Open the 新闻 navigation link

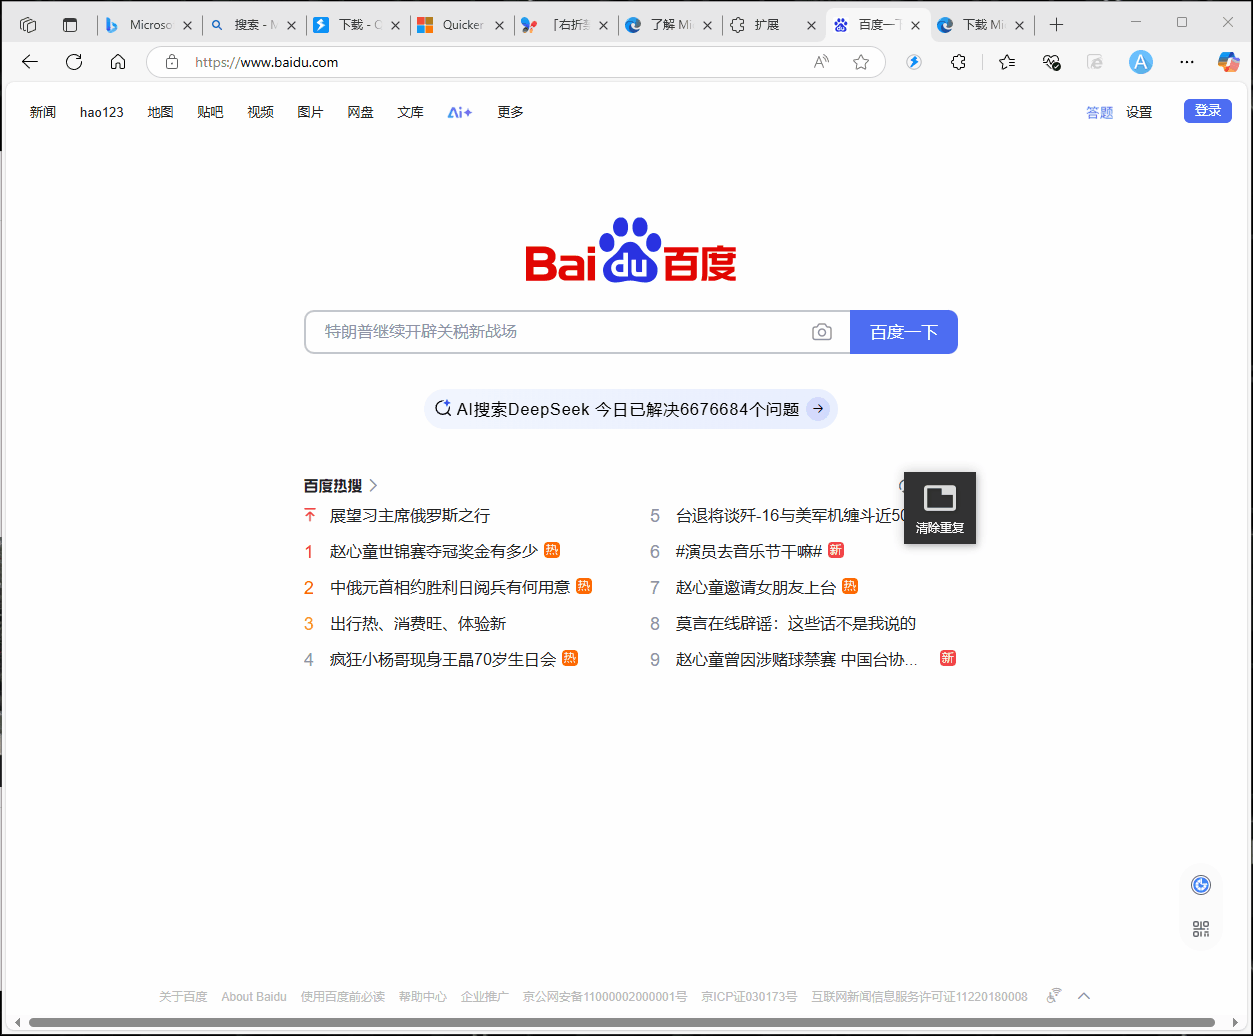coord(43,112)
